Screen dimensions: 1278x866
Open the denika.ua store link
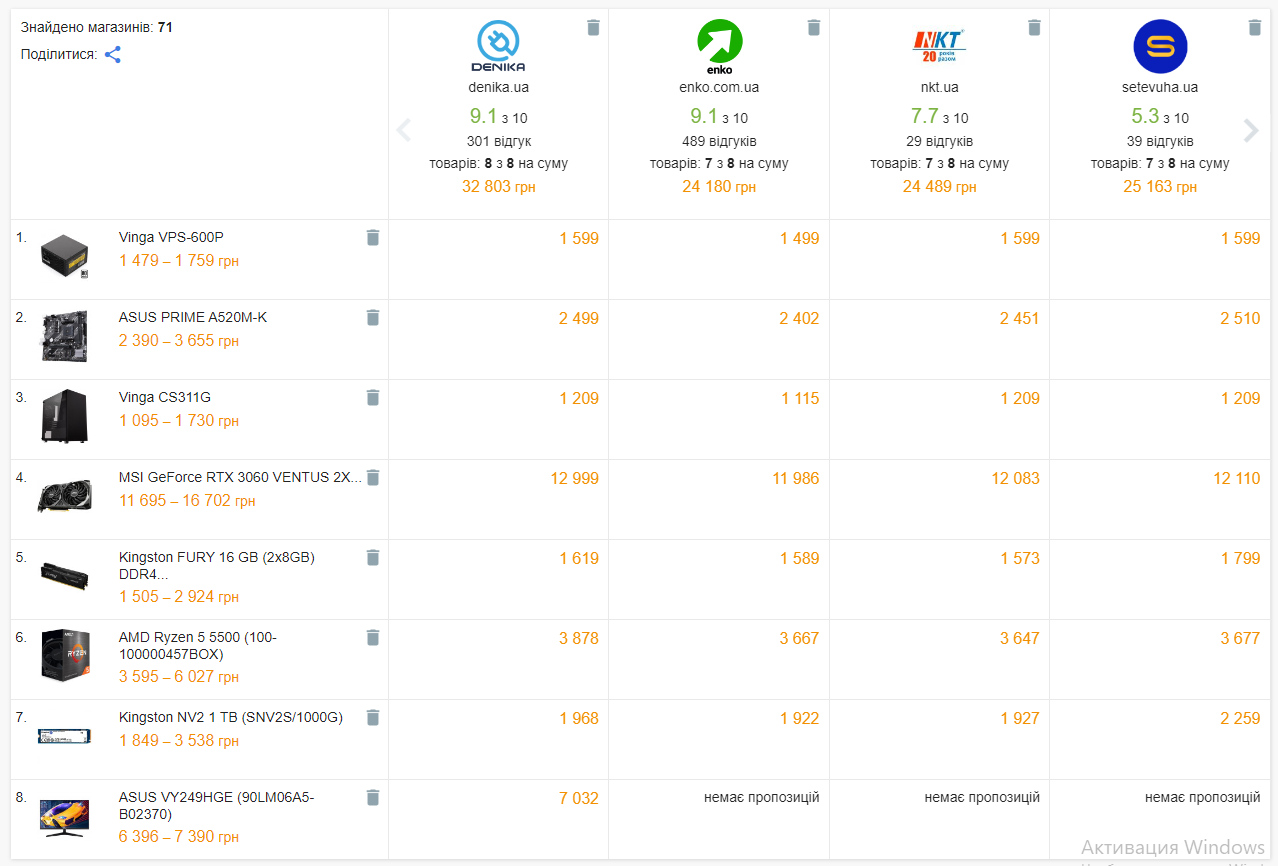tap(499, 87)
